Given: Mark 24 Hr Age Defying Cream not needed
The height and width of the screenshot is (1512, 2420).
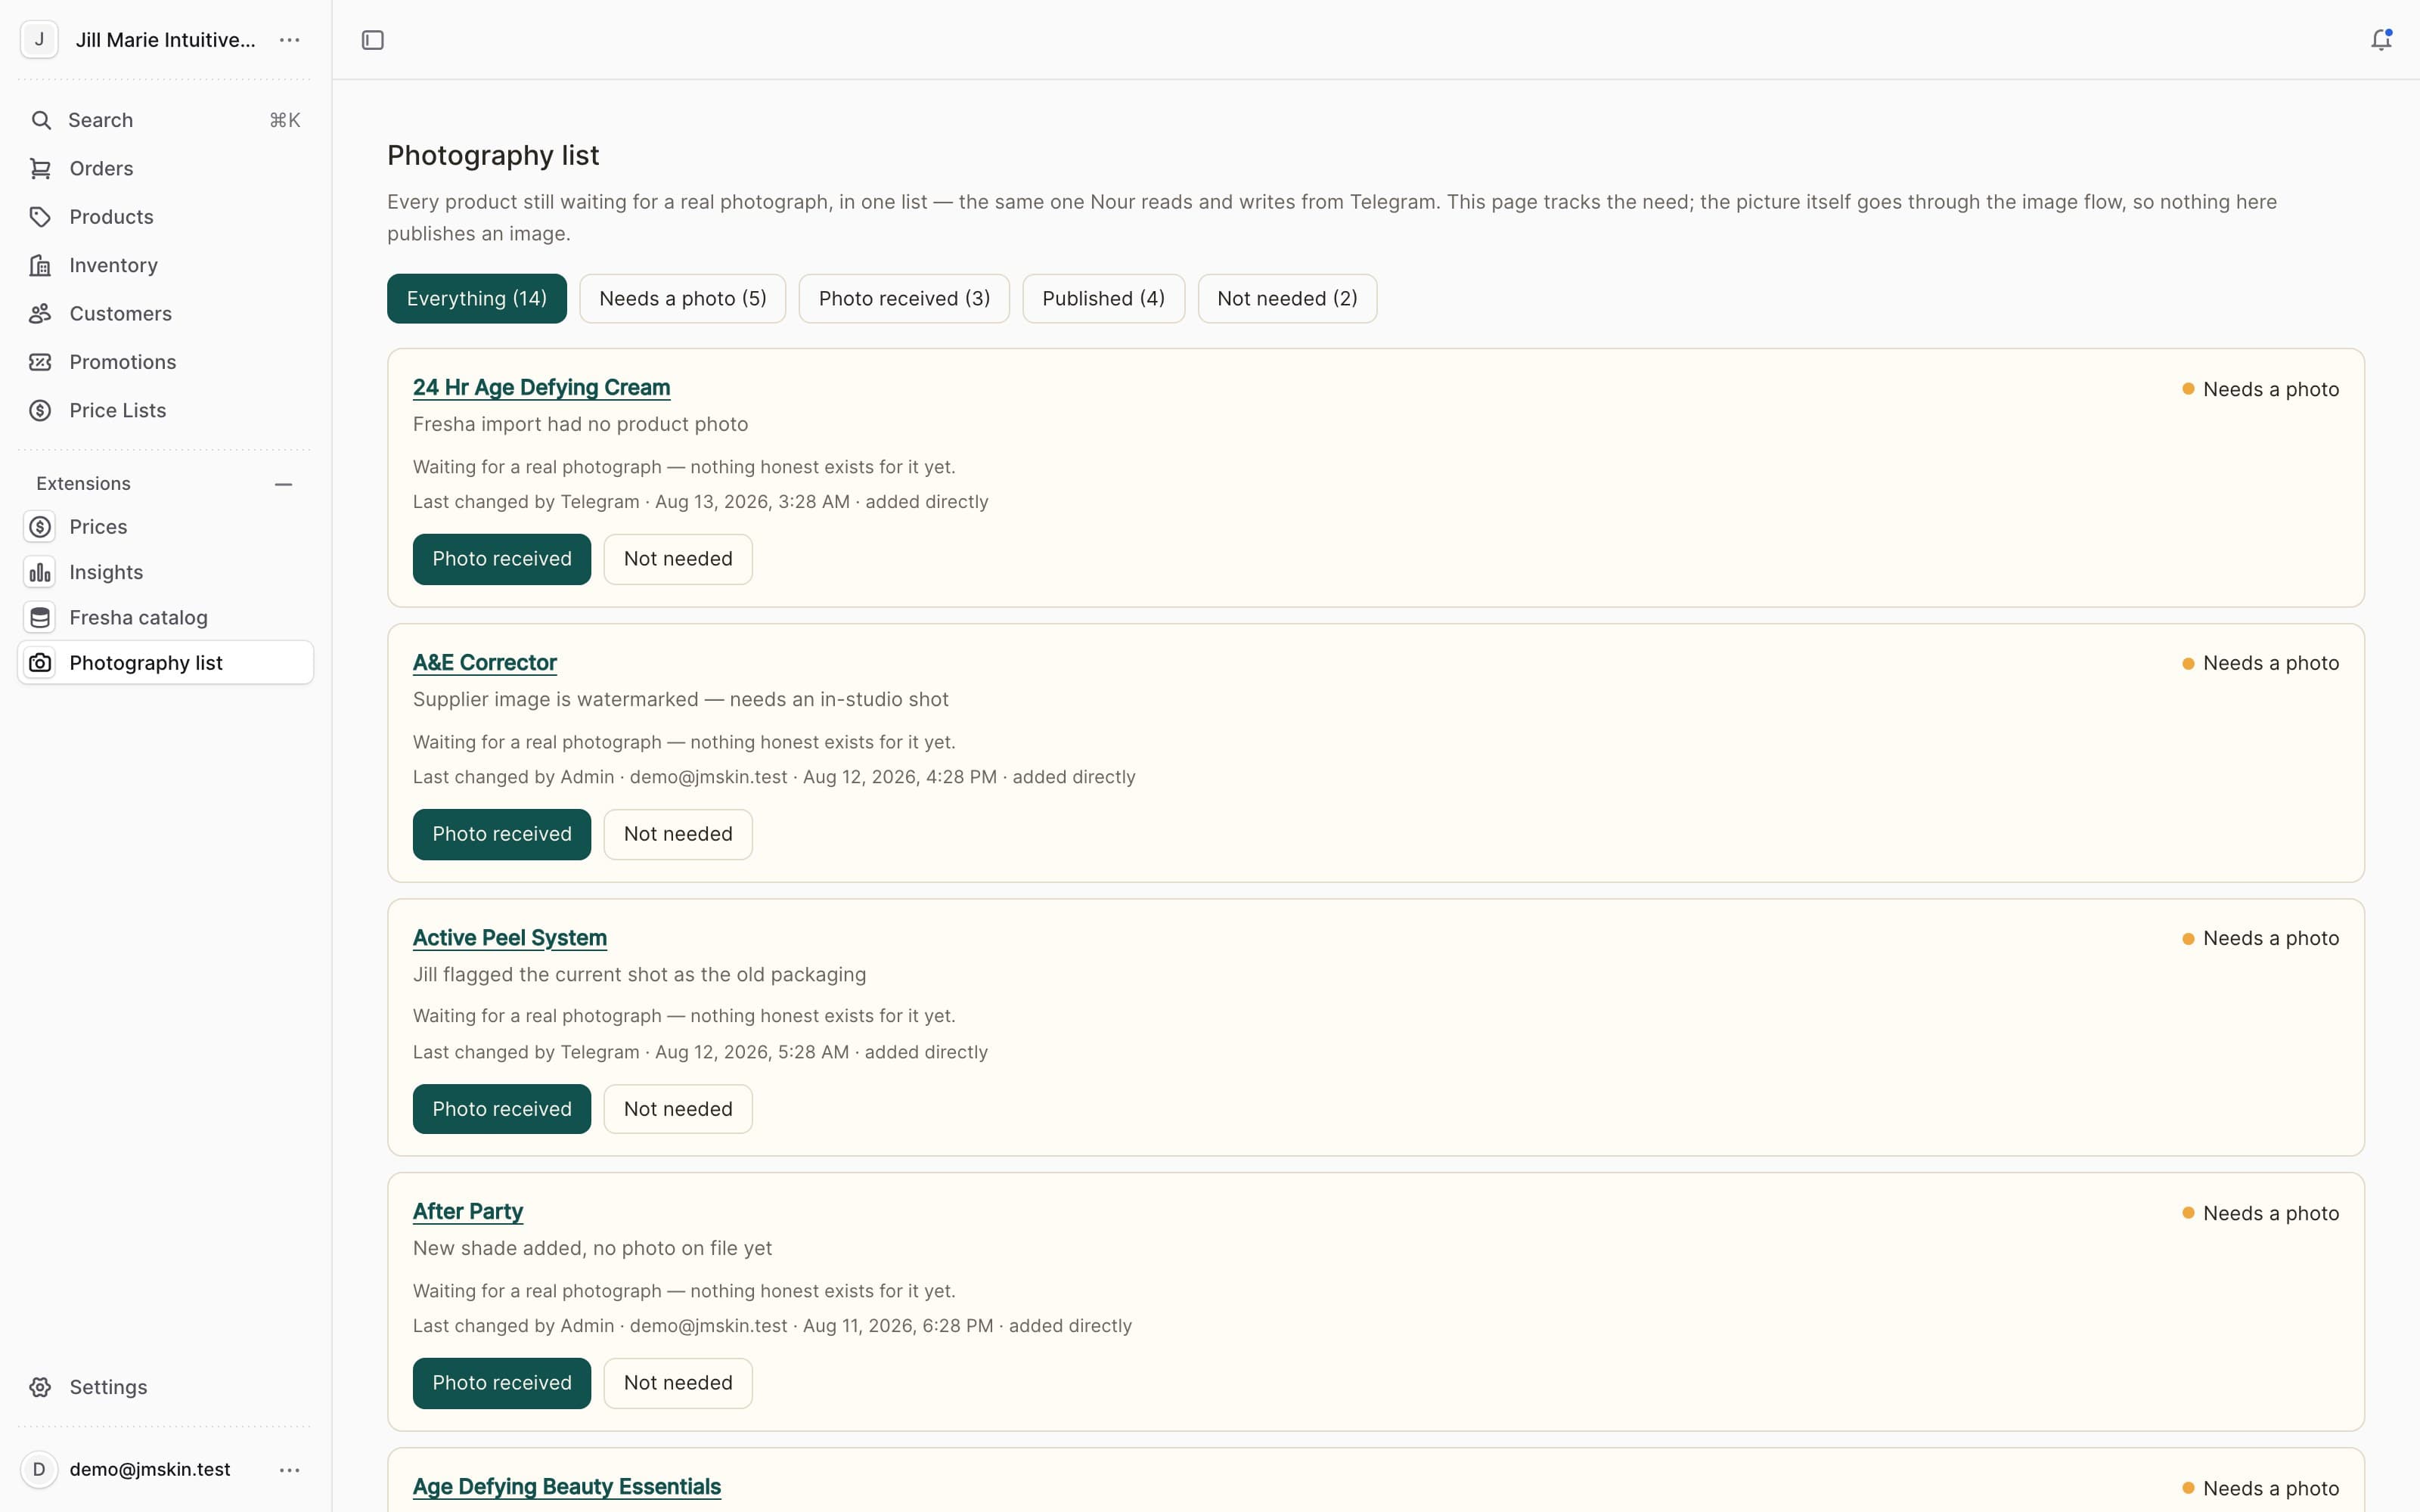Looking at the screenshot, I should [678, 559].
